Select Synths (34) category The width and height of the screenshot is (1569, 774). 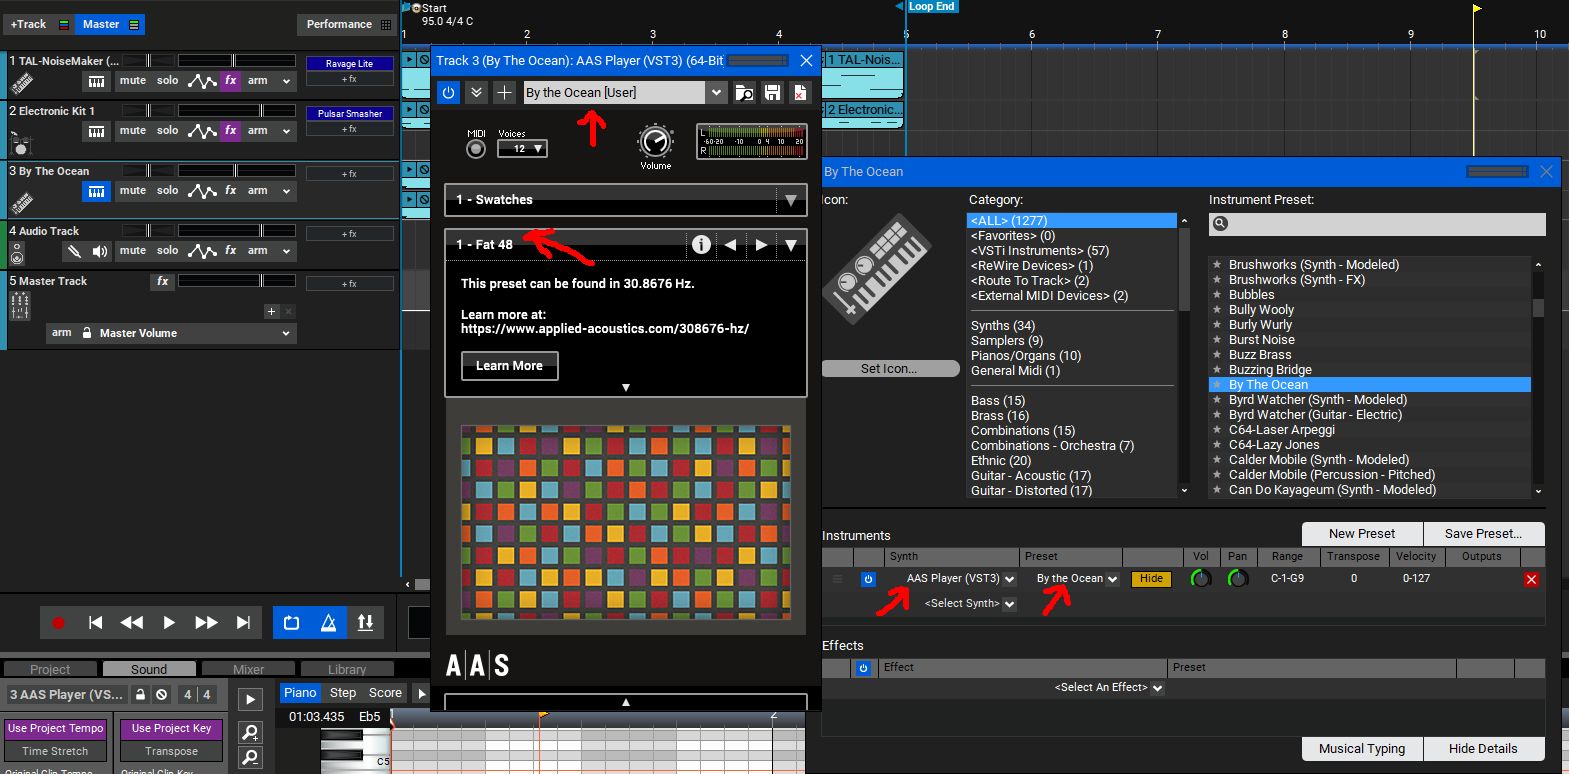coord(1003,326)
